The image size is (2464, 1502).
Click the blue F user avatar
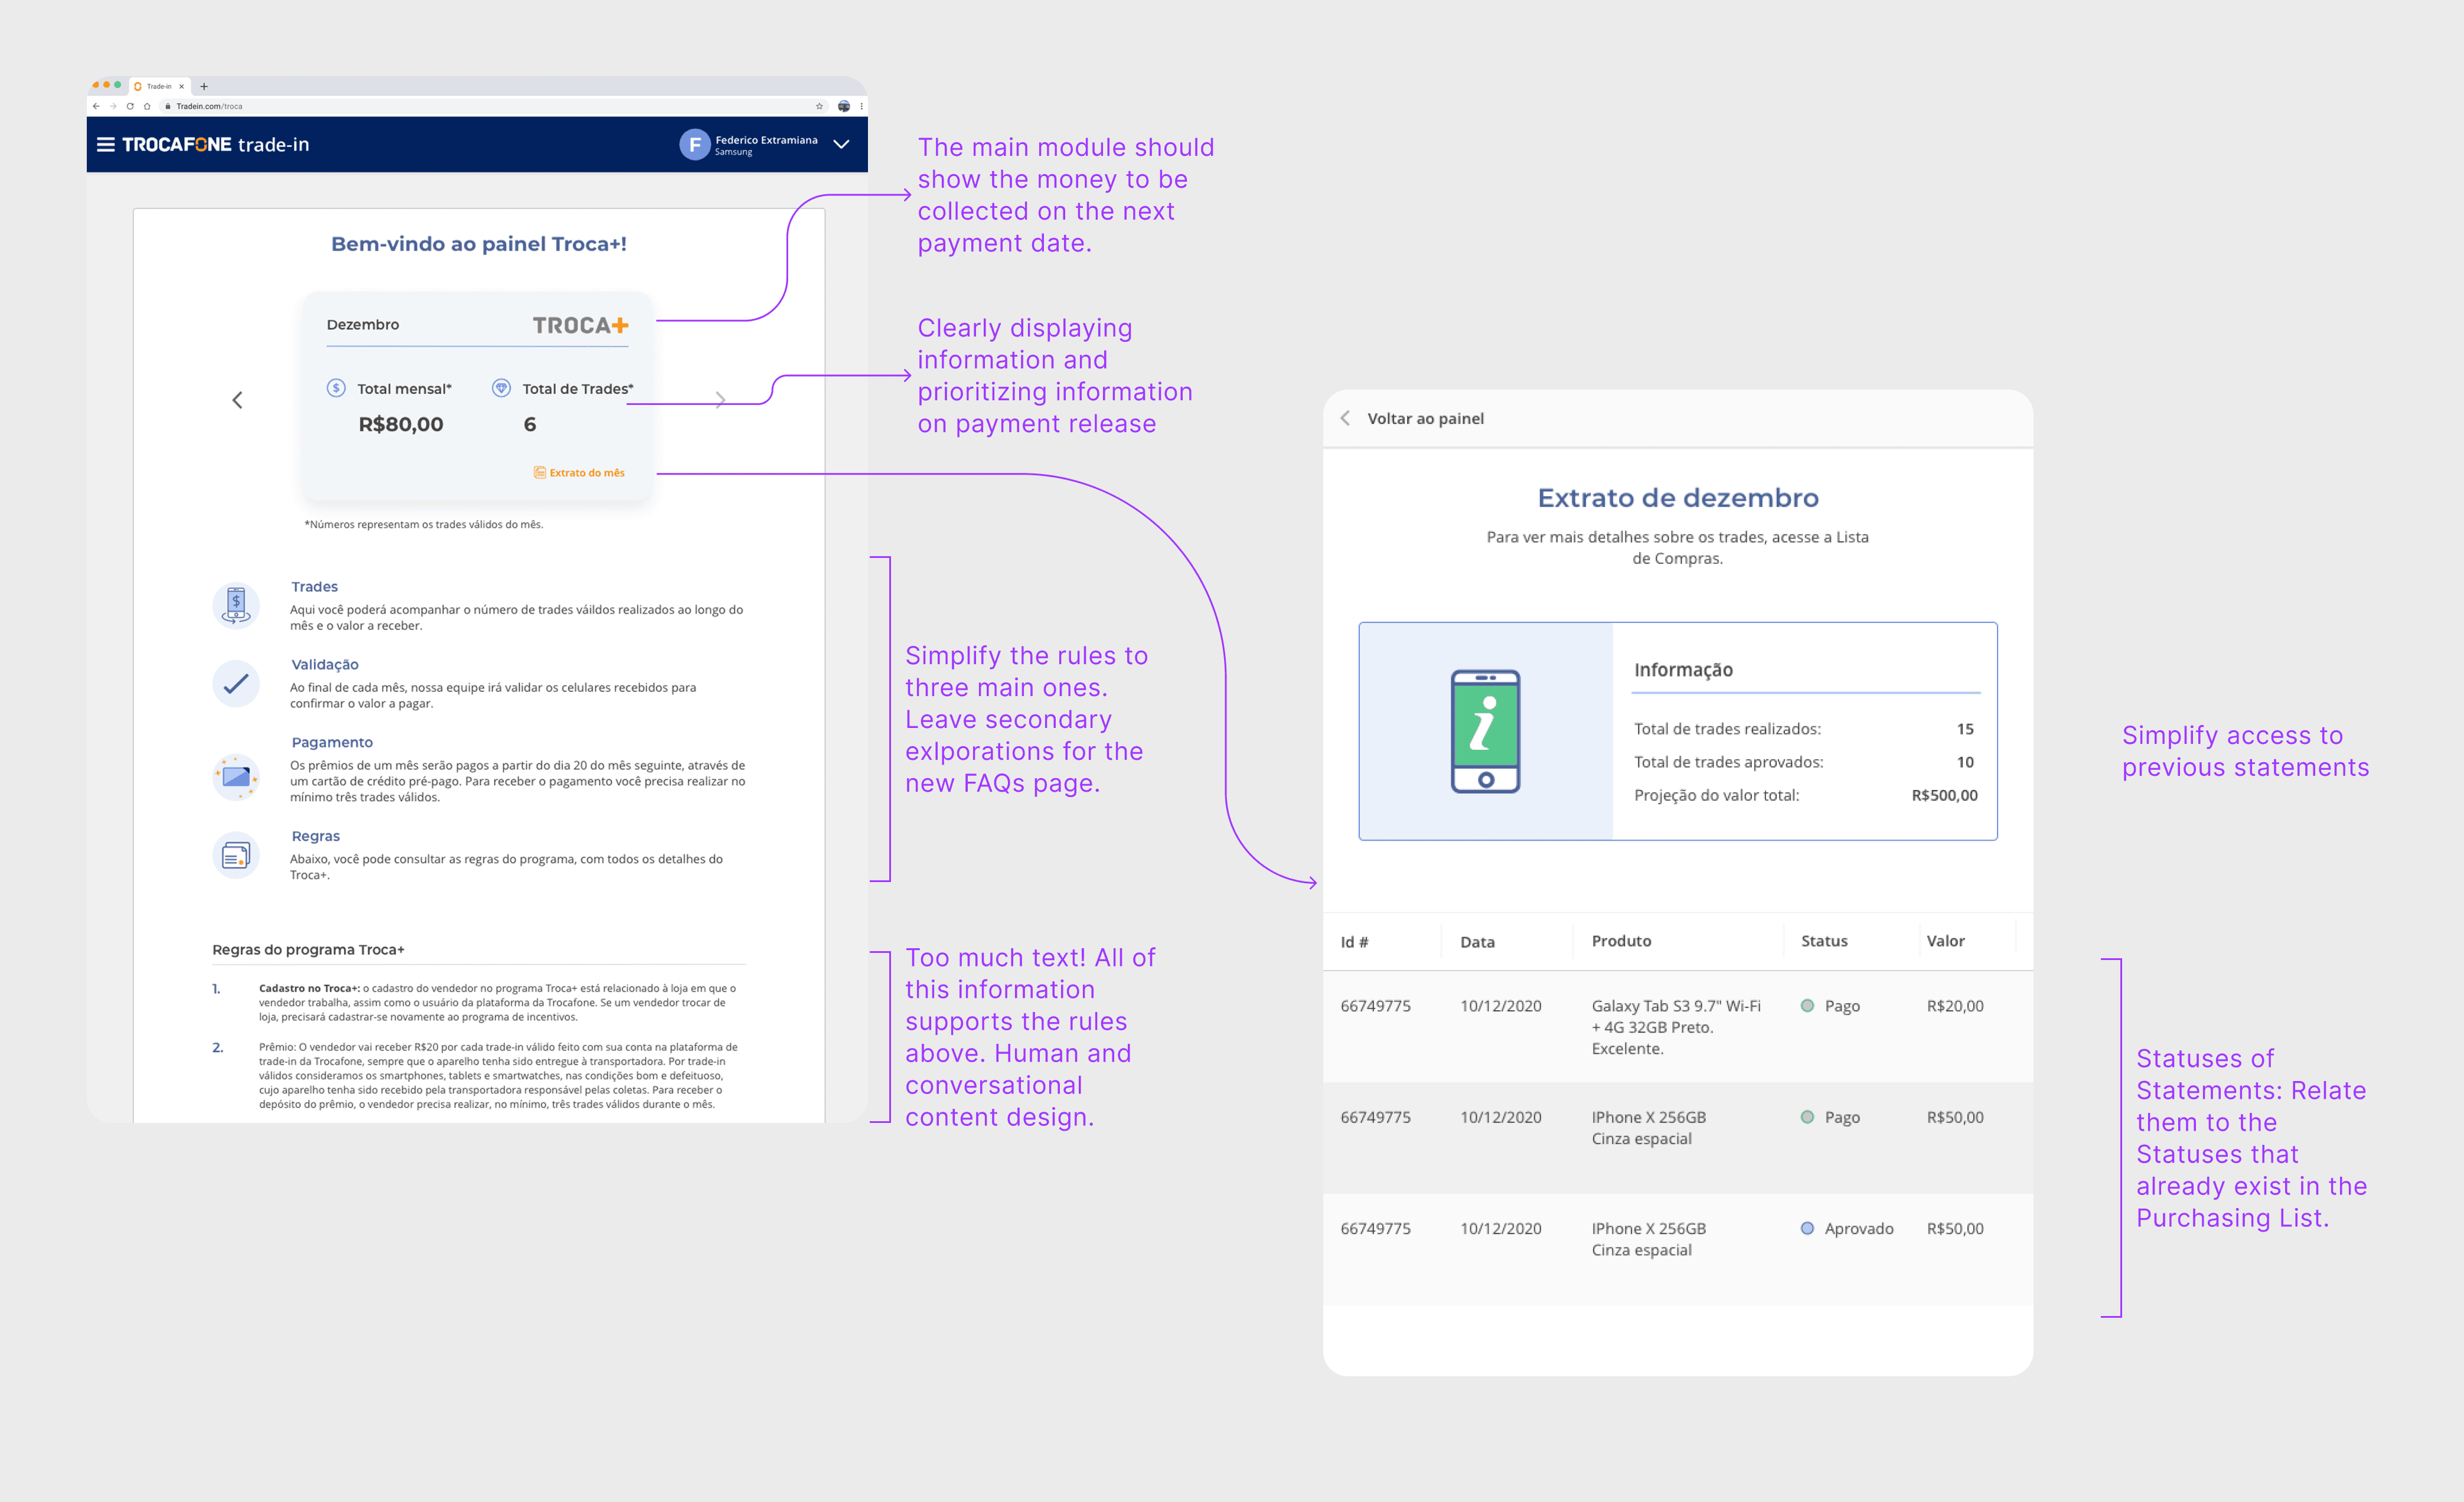(694, 145)
